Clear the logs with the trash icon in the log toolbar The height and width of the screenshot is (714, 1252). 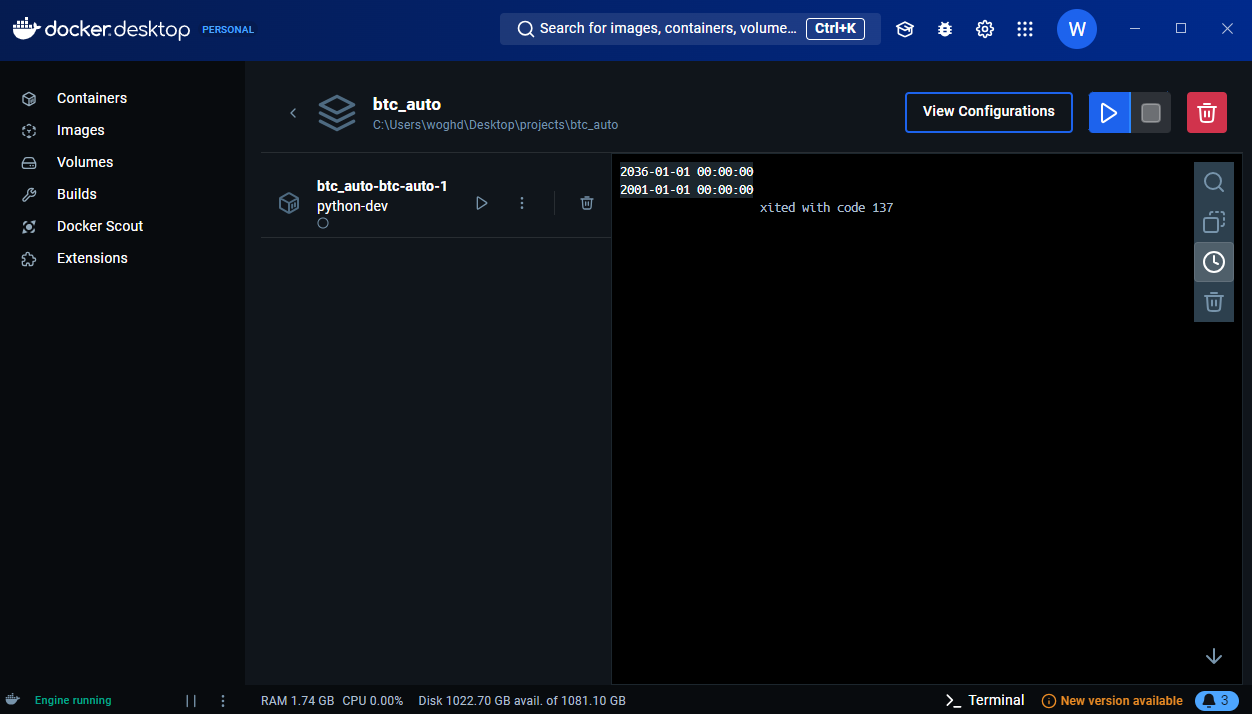[1214, 302]
